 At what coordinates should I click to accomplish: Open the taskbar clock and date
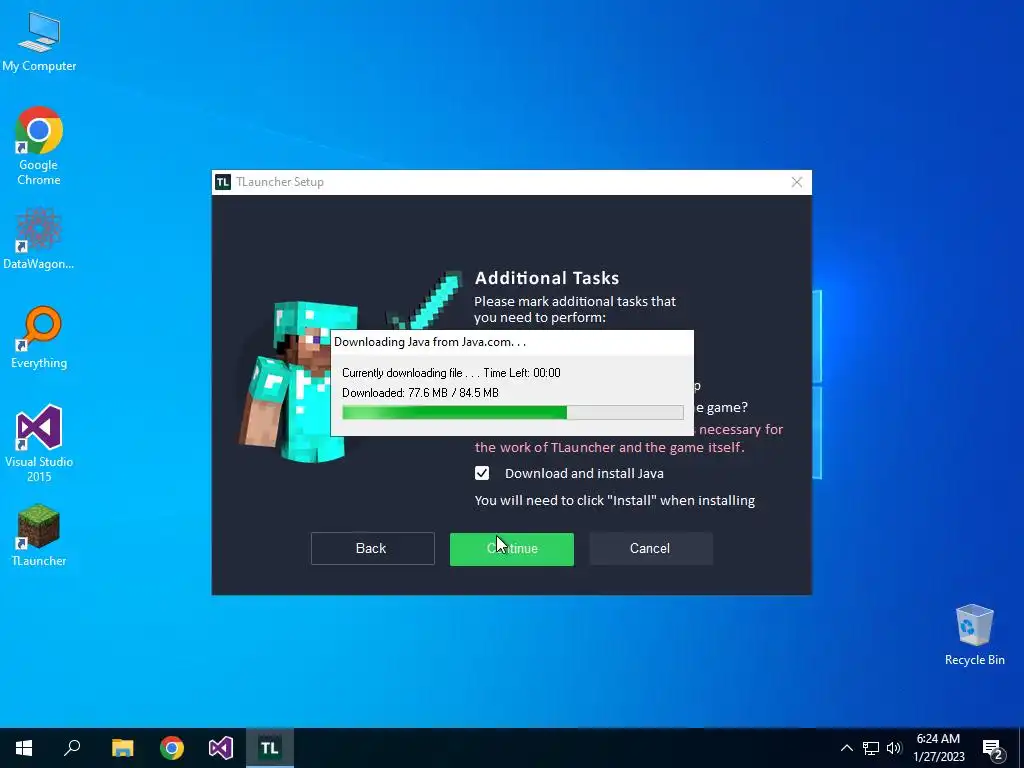pyautogui.click(x=938, y=748)
